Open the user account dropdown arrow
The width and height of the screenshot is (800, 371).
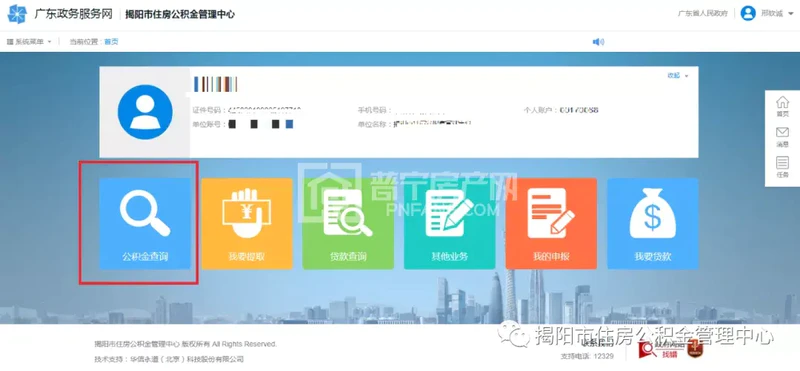point(791,14)
